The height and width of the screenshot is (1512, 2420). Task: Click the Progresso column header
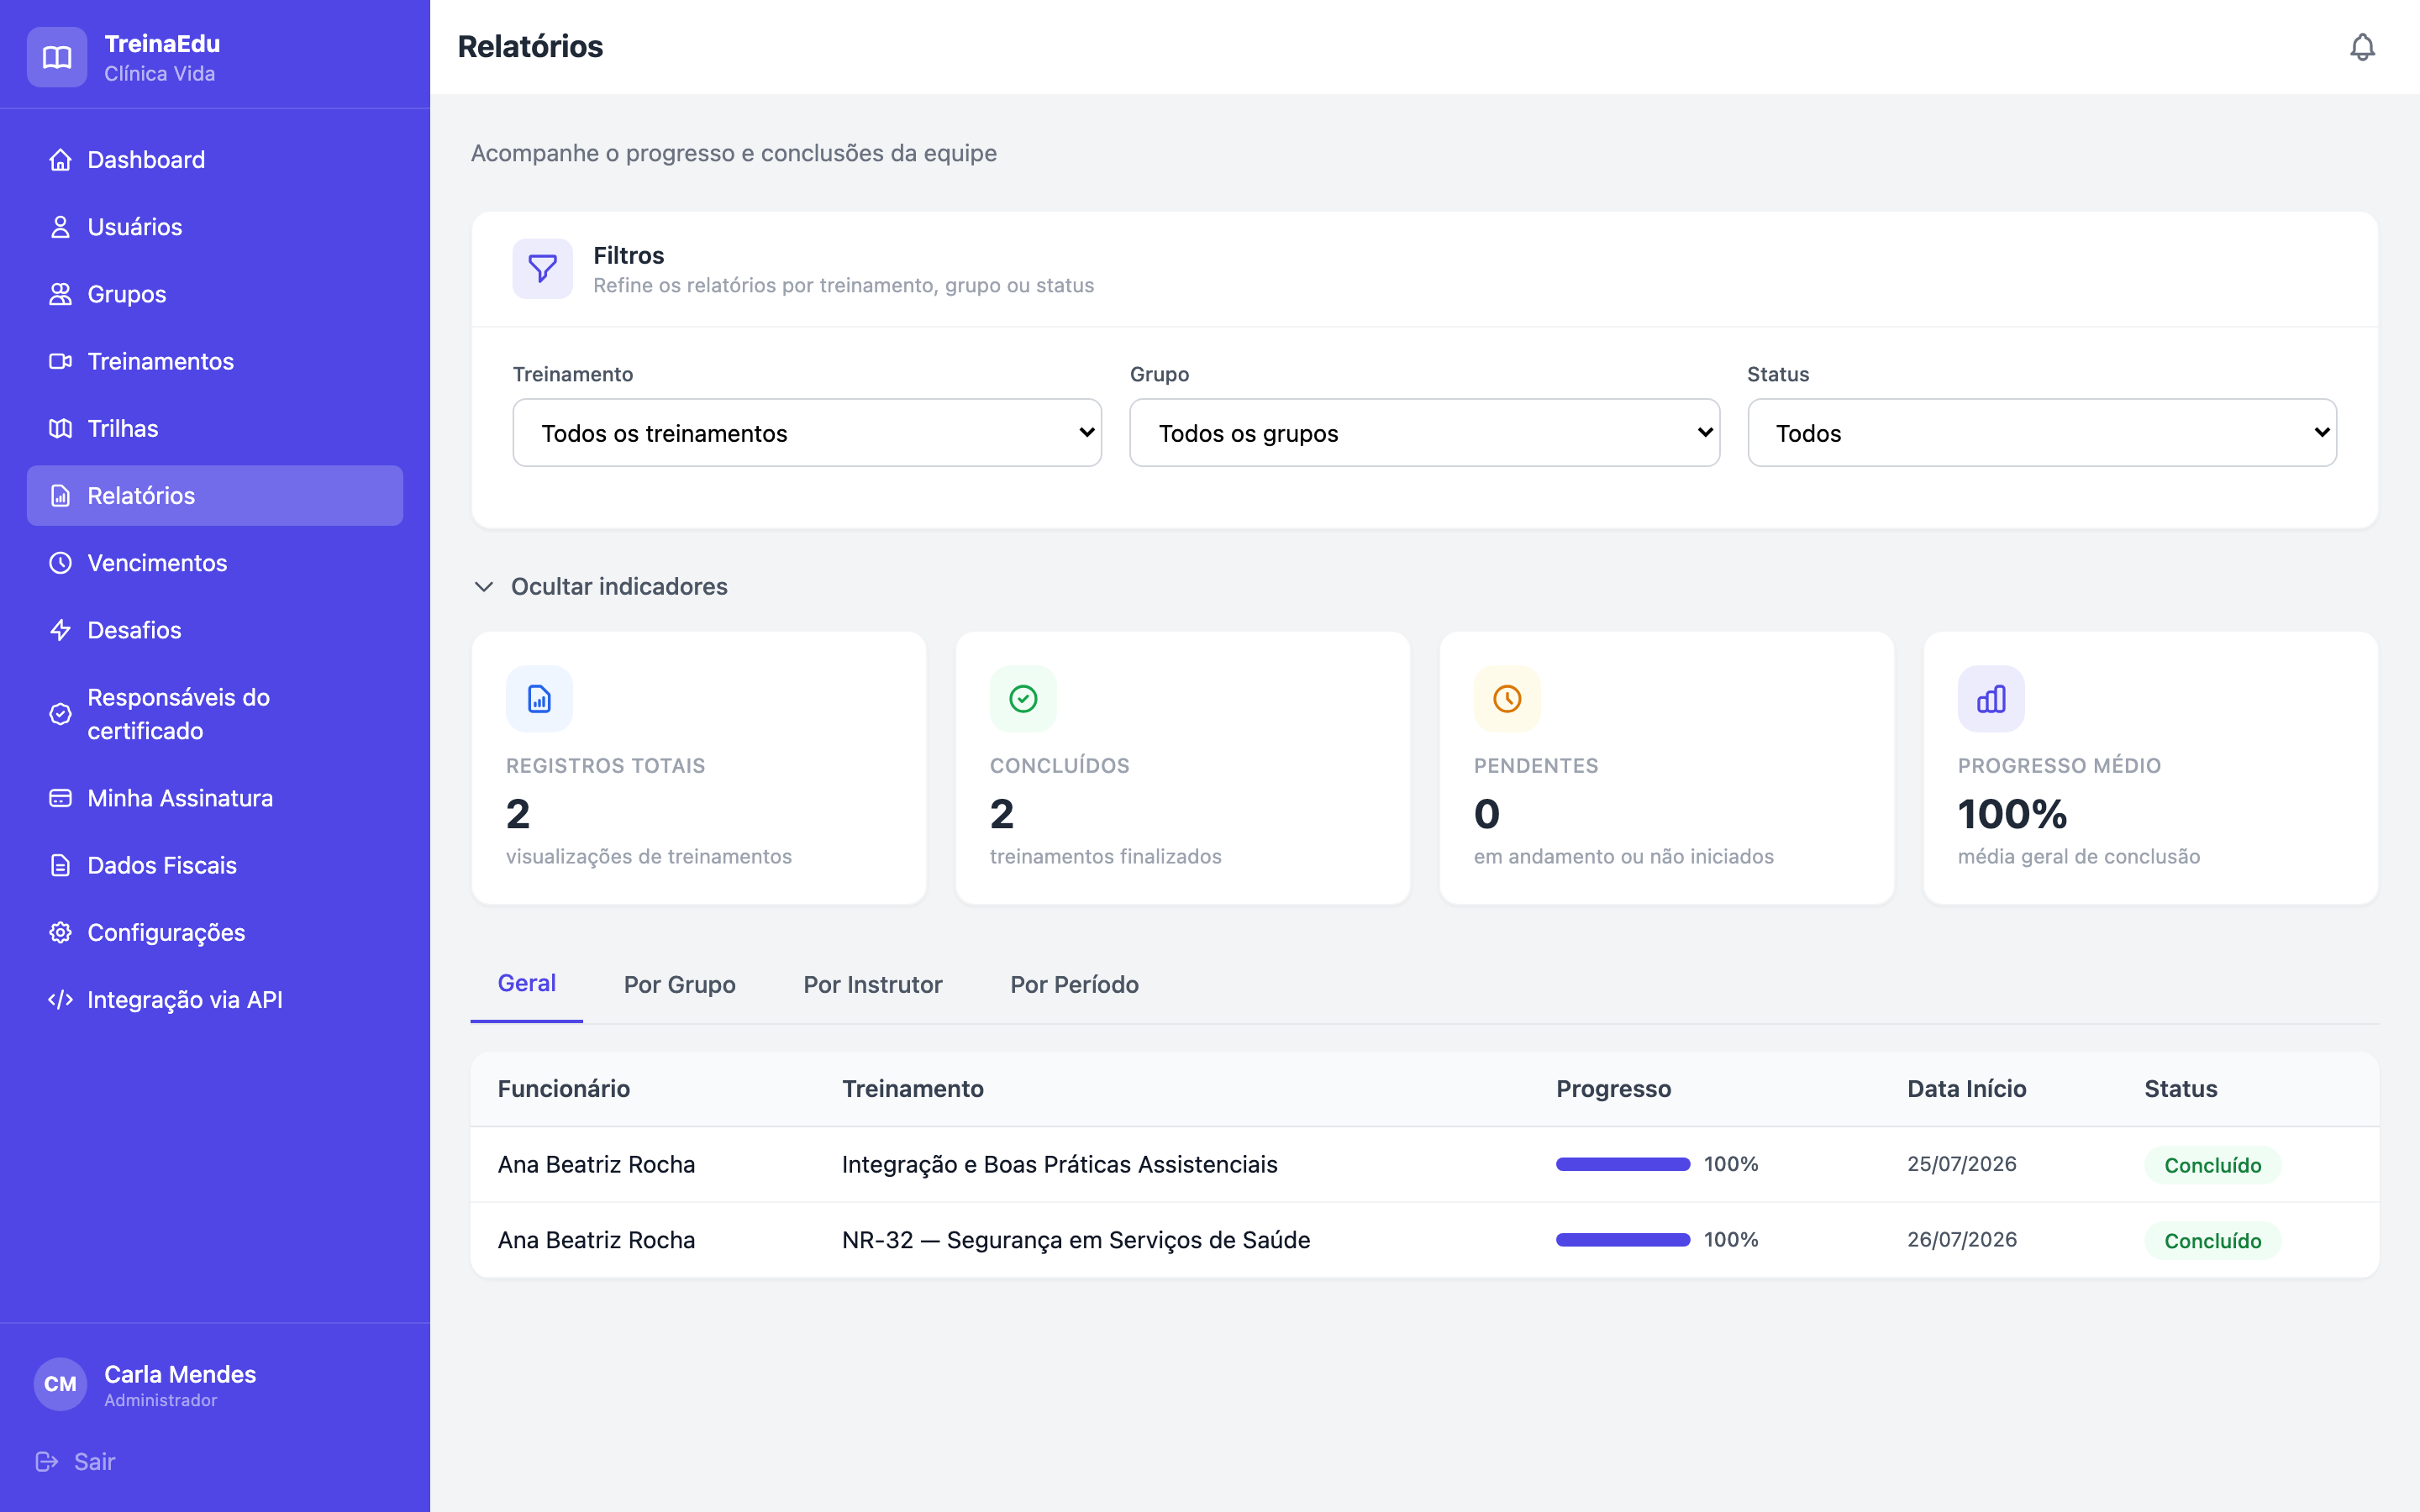tap(1613, 1089)
